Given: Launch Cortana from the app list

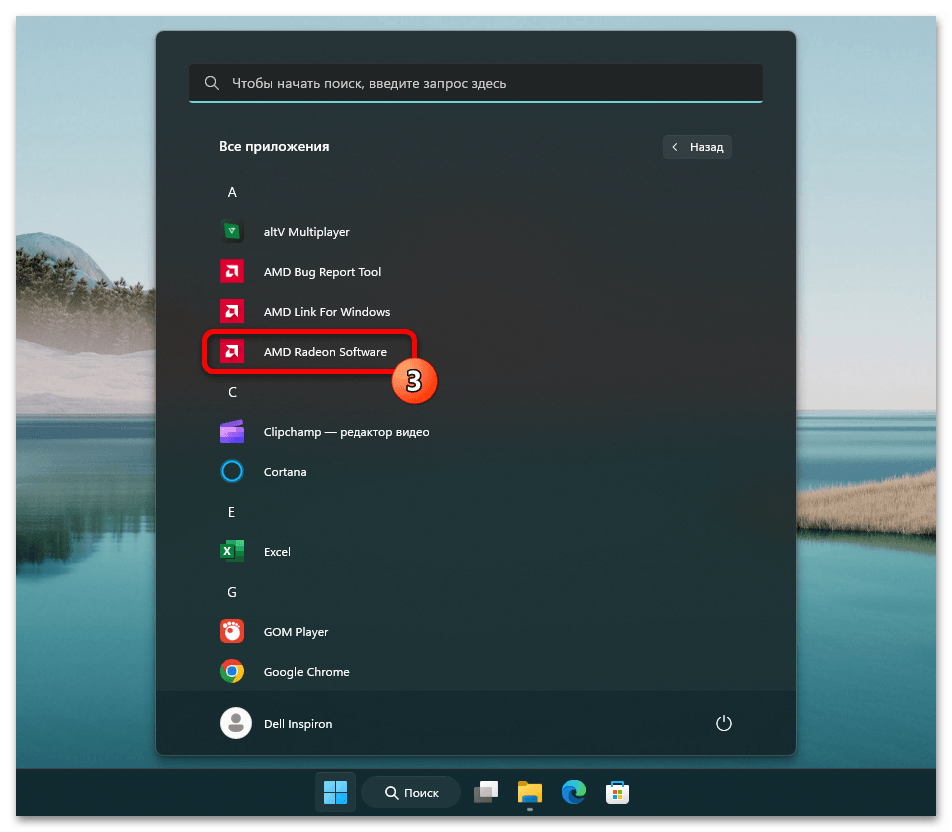Looking at the screenshot, I should pos(232,472).
